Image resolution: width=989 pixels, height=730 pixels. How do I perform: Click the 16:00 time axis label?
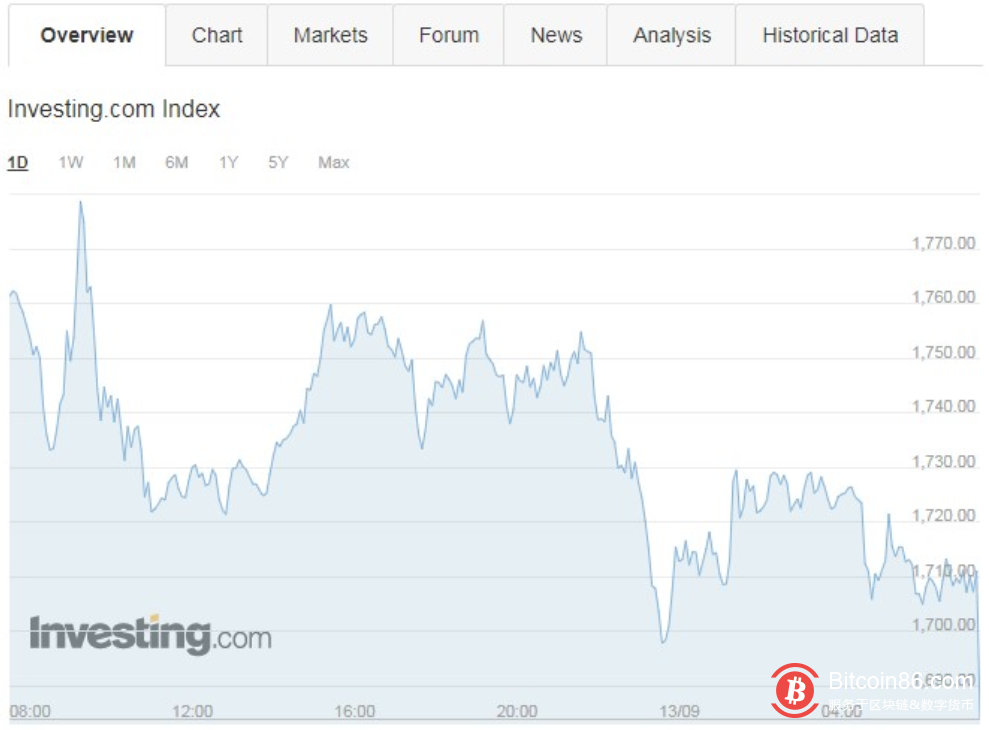tap(354, 712)
